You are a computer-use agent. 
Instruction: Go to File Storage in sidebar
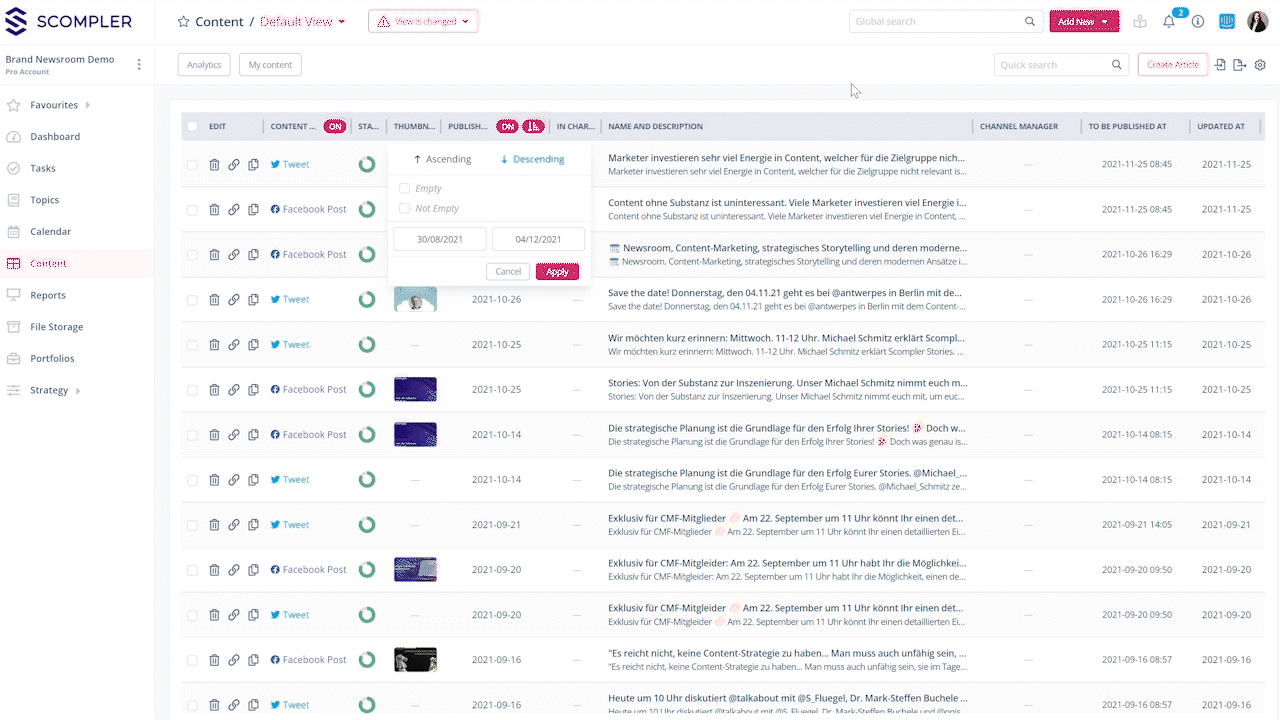coord(56,327)
